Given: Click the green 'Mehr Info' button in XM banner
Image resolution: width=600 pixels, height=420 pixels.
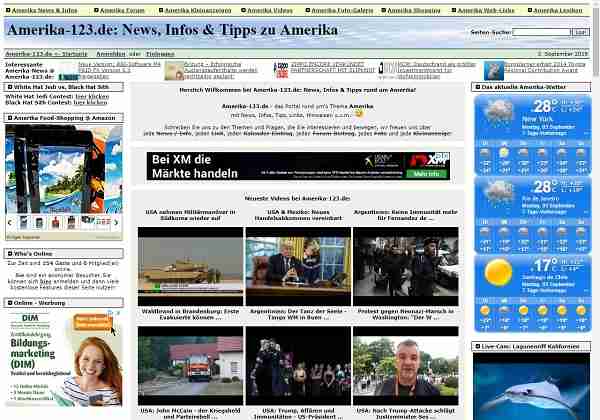Looking at the screenshot, I should pos(426,174).
